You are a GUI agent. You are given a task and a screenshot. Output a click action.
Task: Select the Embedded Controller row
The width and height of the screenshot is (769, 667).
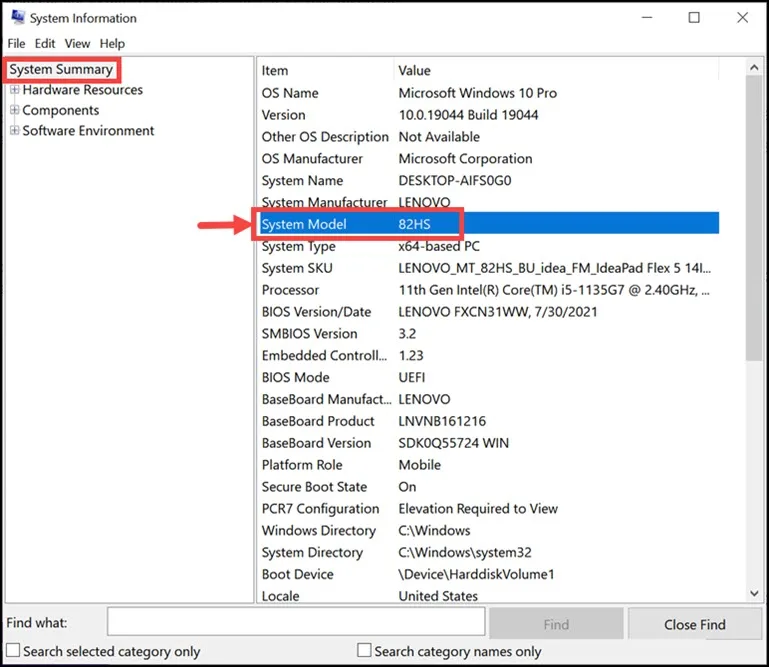[x=488, y=355]
